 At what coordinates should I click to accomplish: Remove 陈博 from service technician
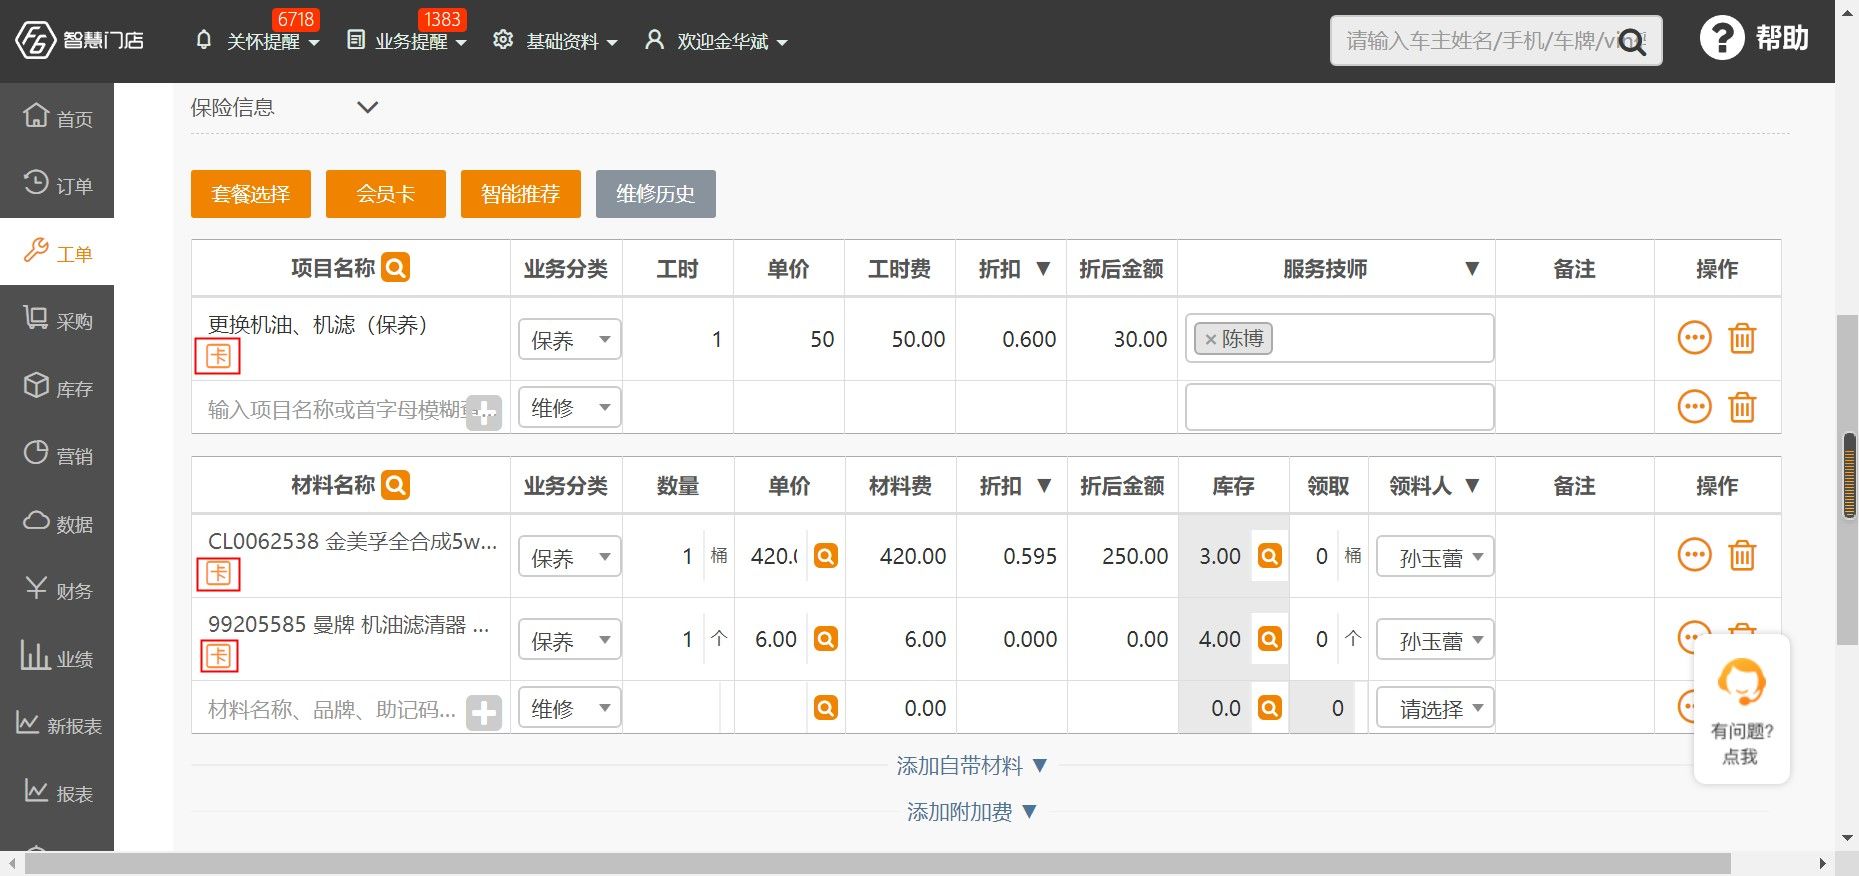(x=1210, y=339)
